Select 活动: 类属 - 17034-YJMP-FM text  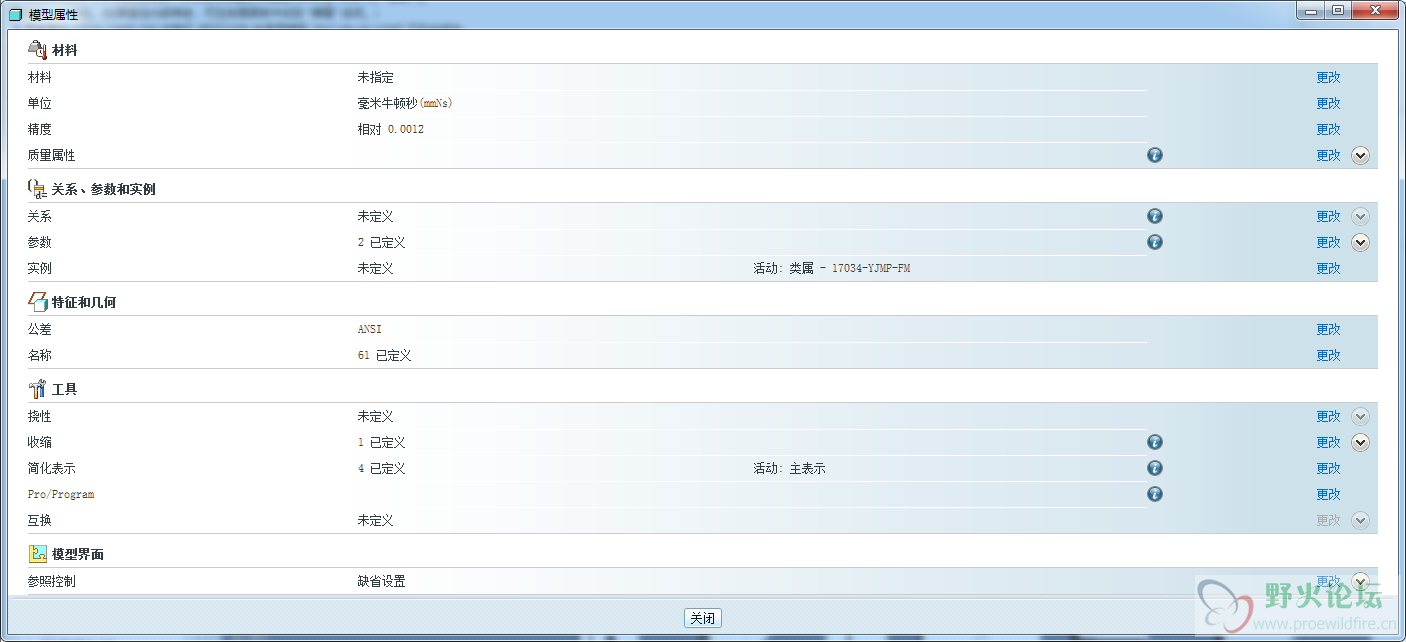tap(832, 268)
